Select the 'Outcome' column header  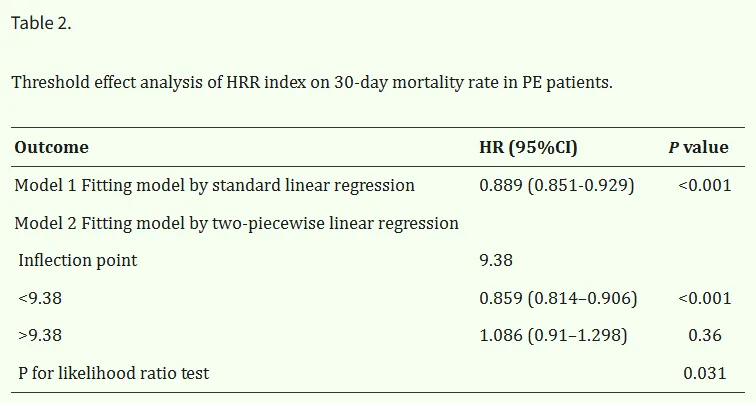click(x=52, y=147)
